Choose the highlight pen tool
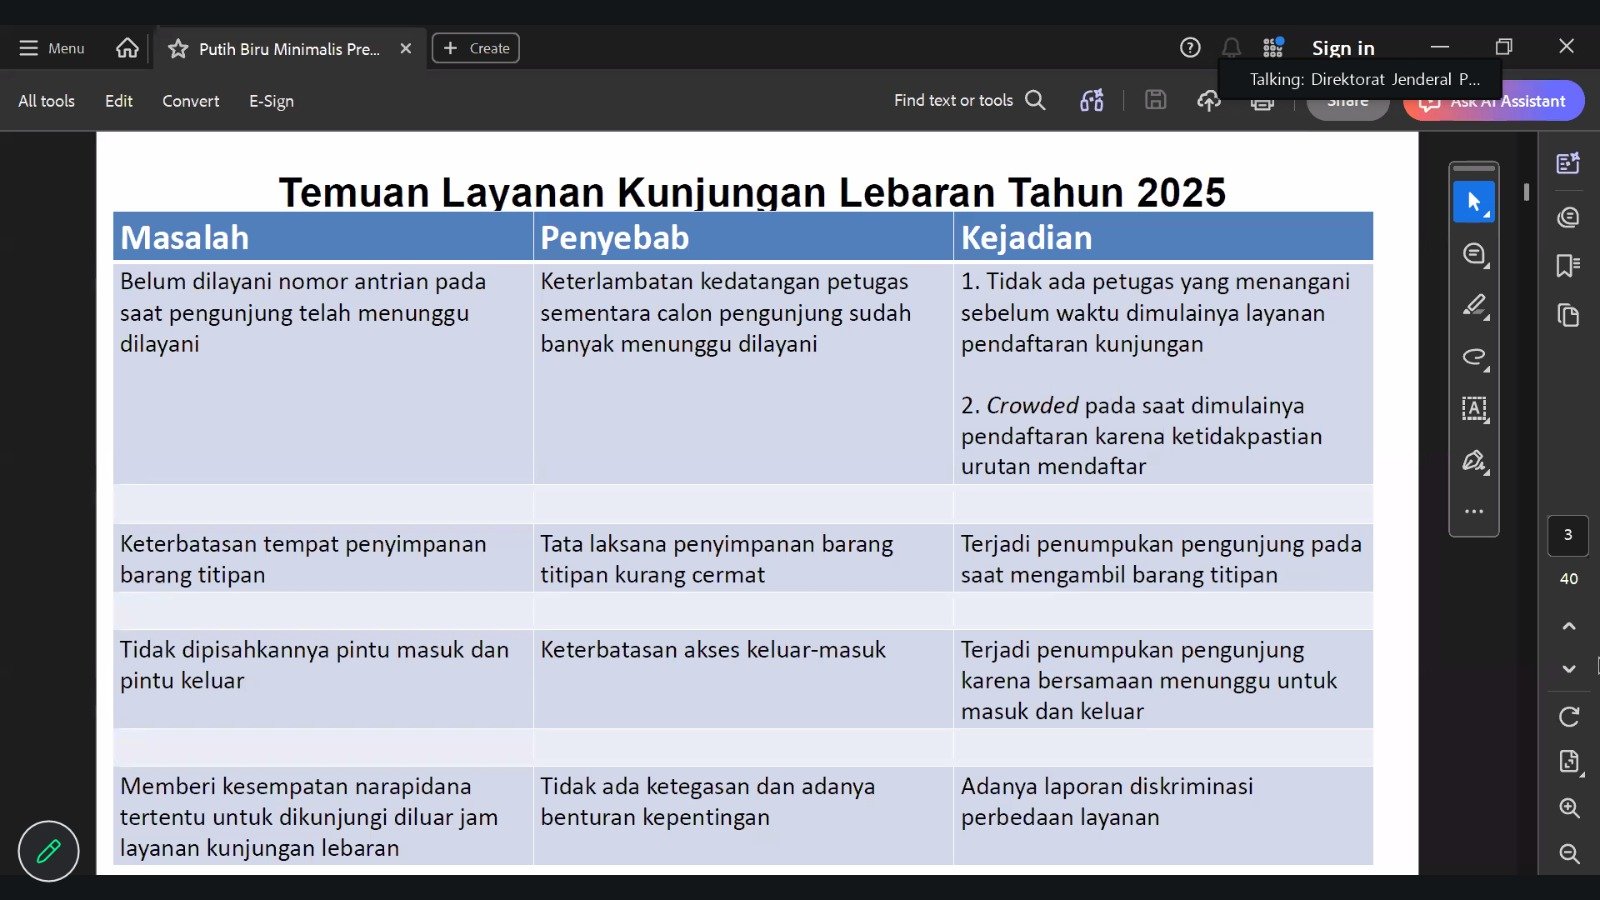The image size is (1600, 900). tap(1474, 305)
